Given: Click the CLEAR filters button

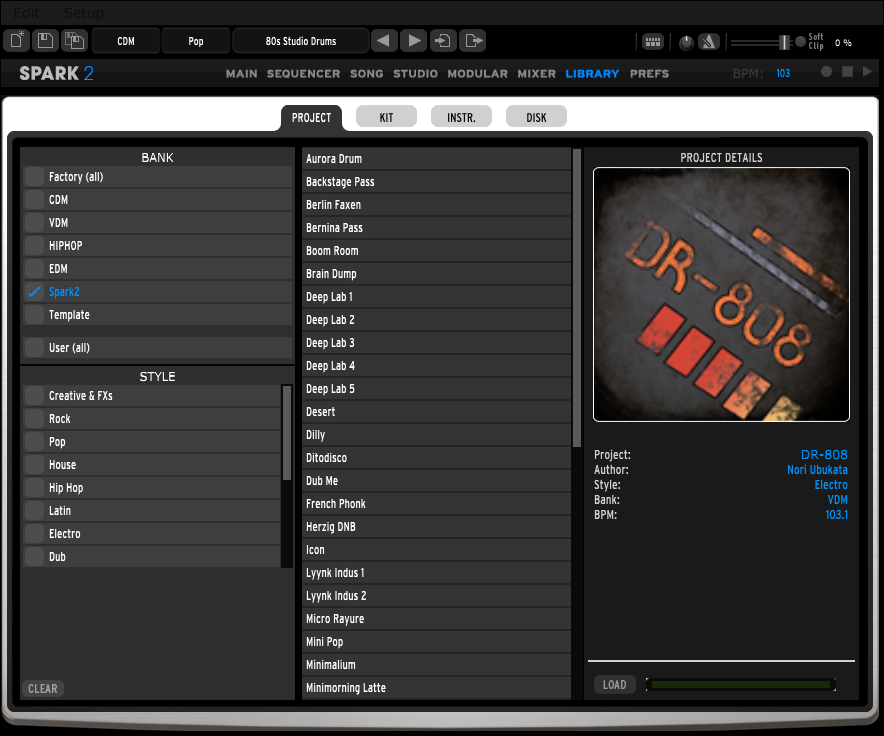Looking at the screenshot, I should (x=43, y=689).
